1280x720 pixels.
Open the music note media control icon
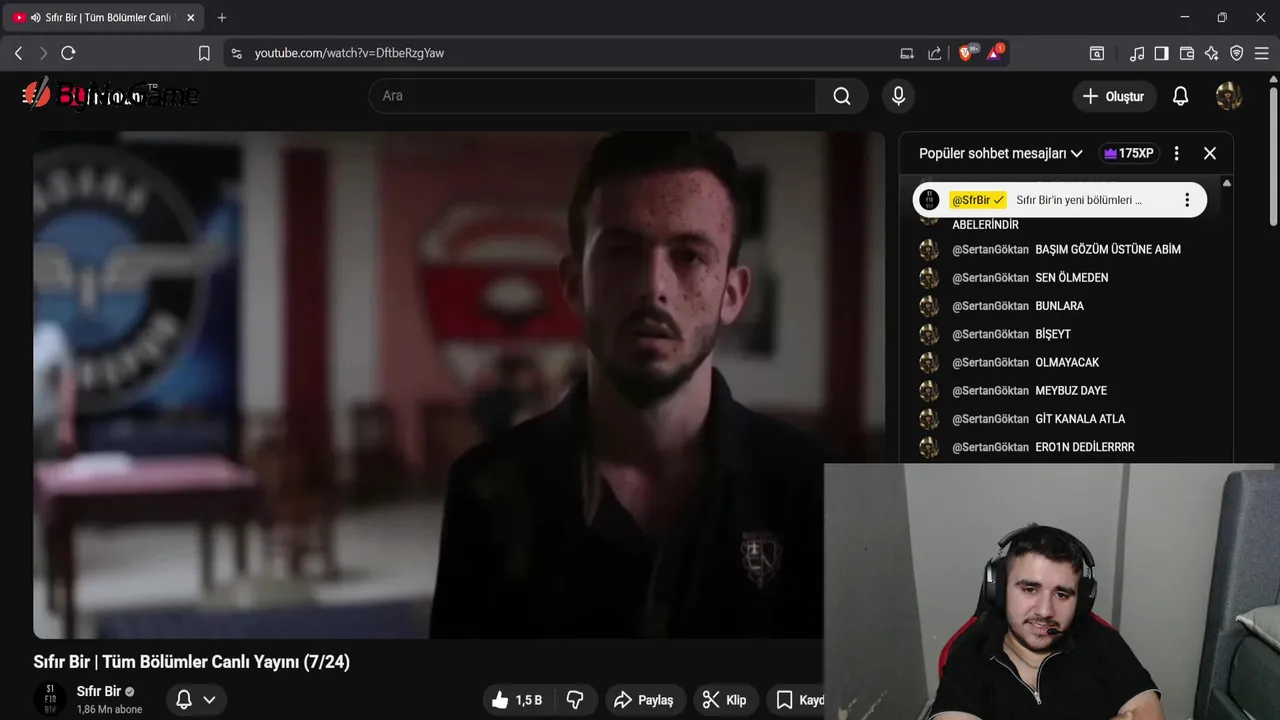click(x=1137, y=53)
